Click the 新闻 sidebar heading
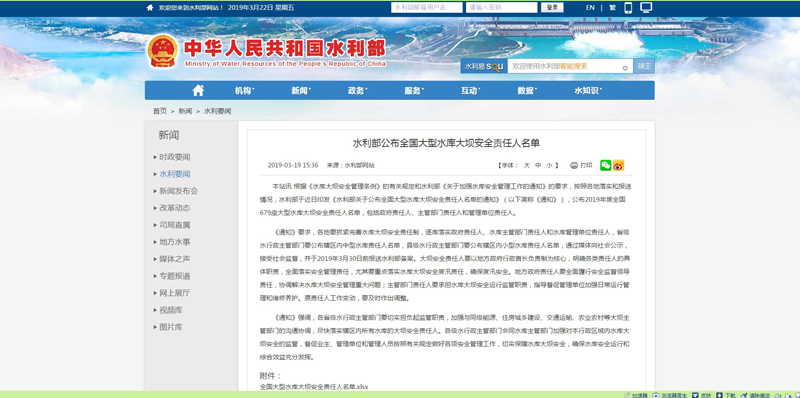The height and width of the screenshot is (398, 800). [x=168, y=135]
